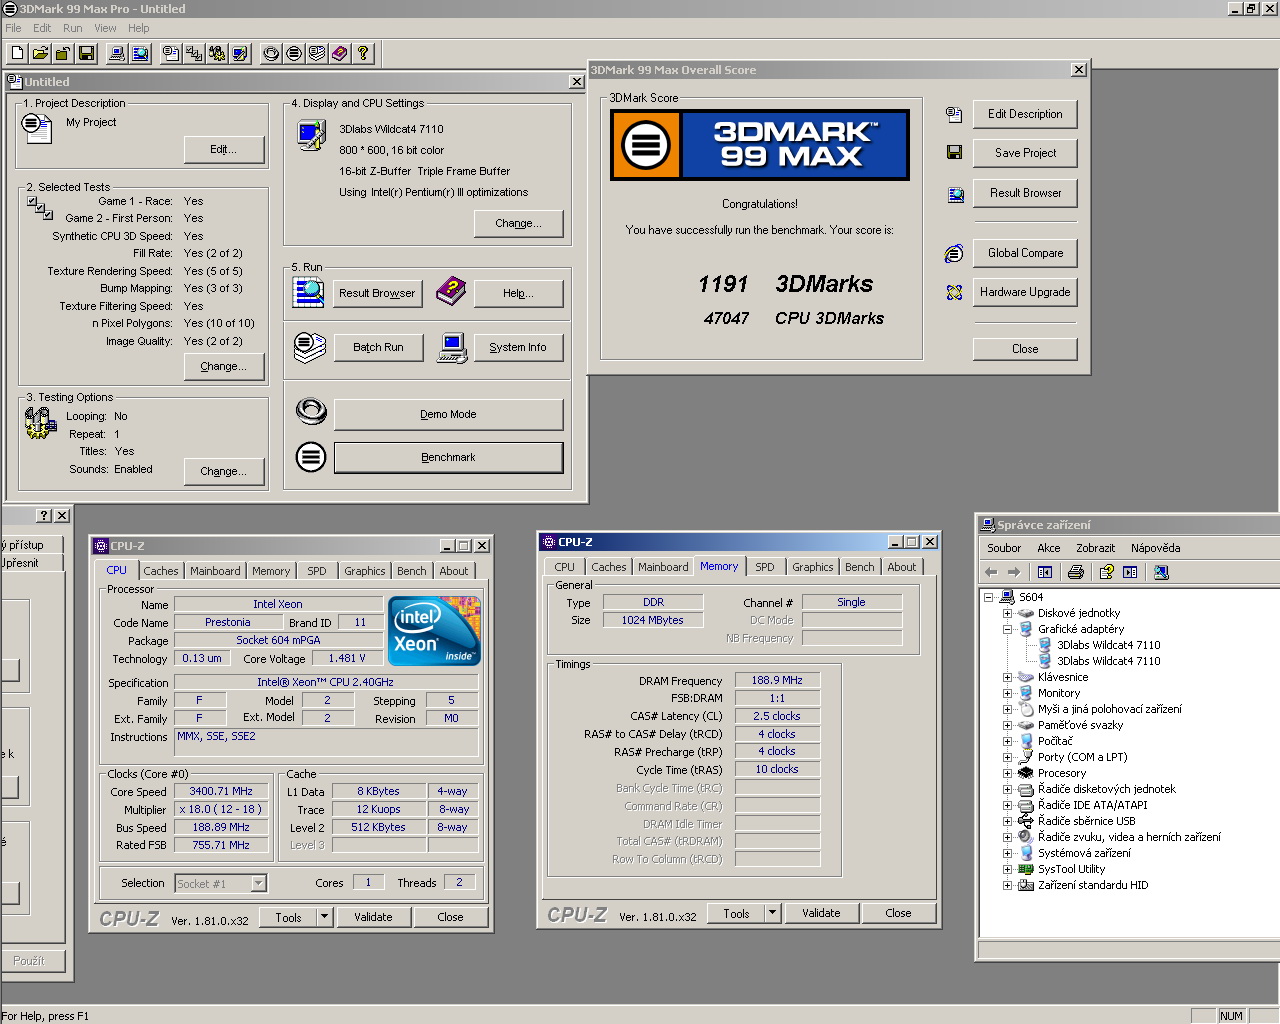Image resolution: width=1280 pixels, height=1024 pixels.
Task: Click the Demo Mode ring toolbar icon
Action: pos(271,53)
